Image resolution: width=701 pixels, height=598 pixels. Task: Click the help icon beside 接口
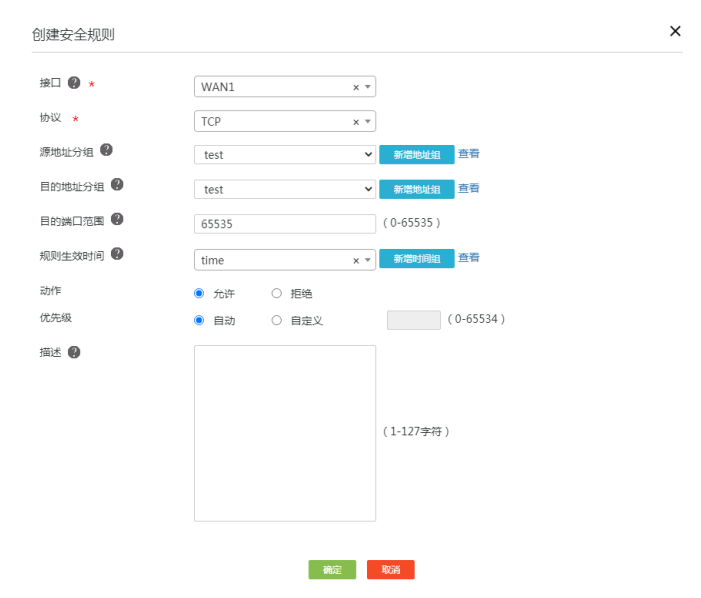click(x=74, y=83)
